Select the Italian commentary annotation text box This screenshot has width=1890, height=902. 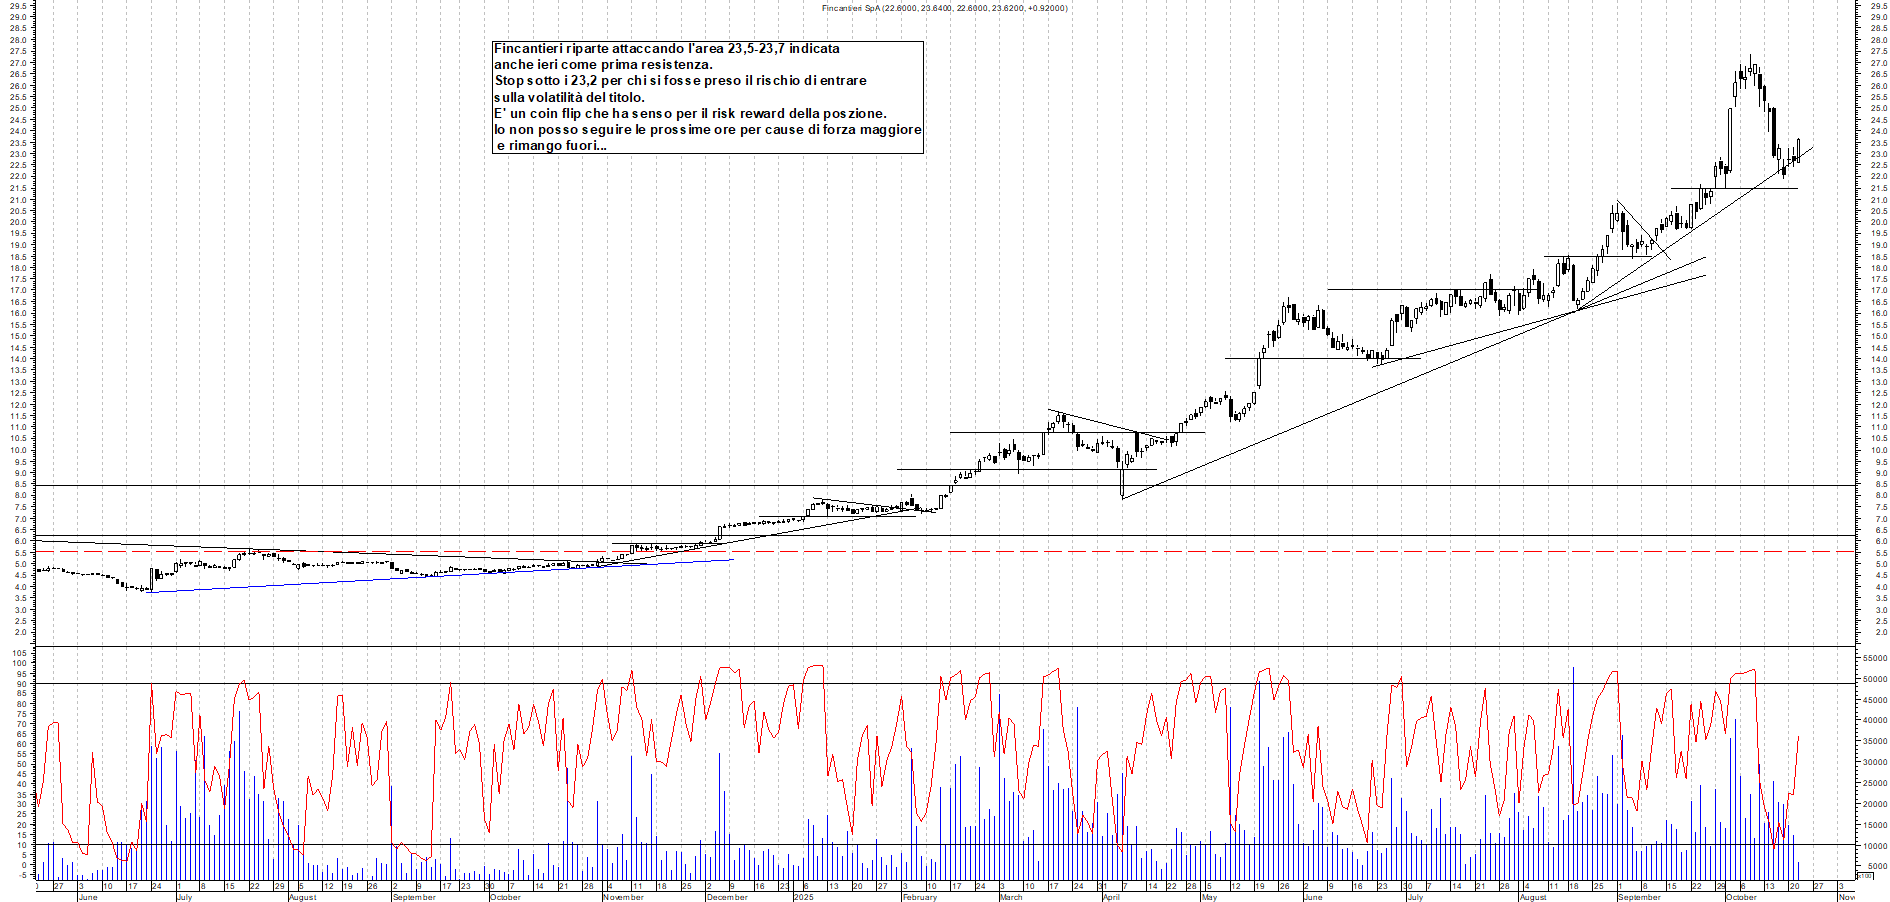(707, 97)
